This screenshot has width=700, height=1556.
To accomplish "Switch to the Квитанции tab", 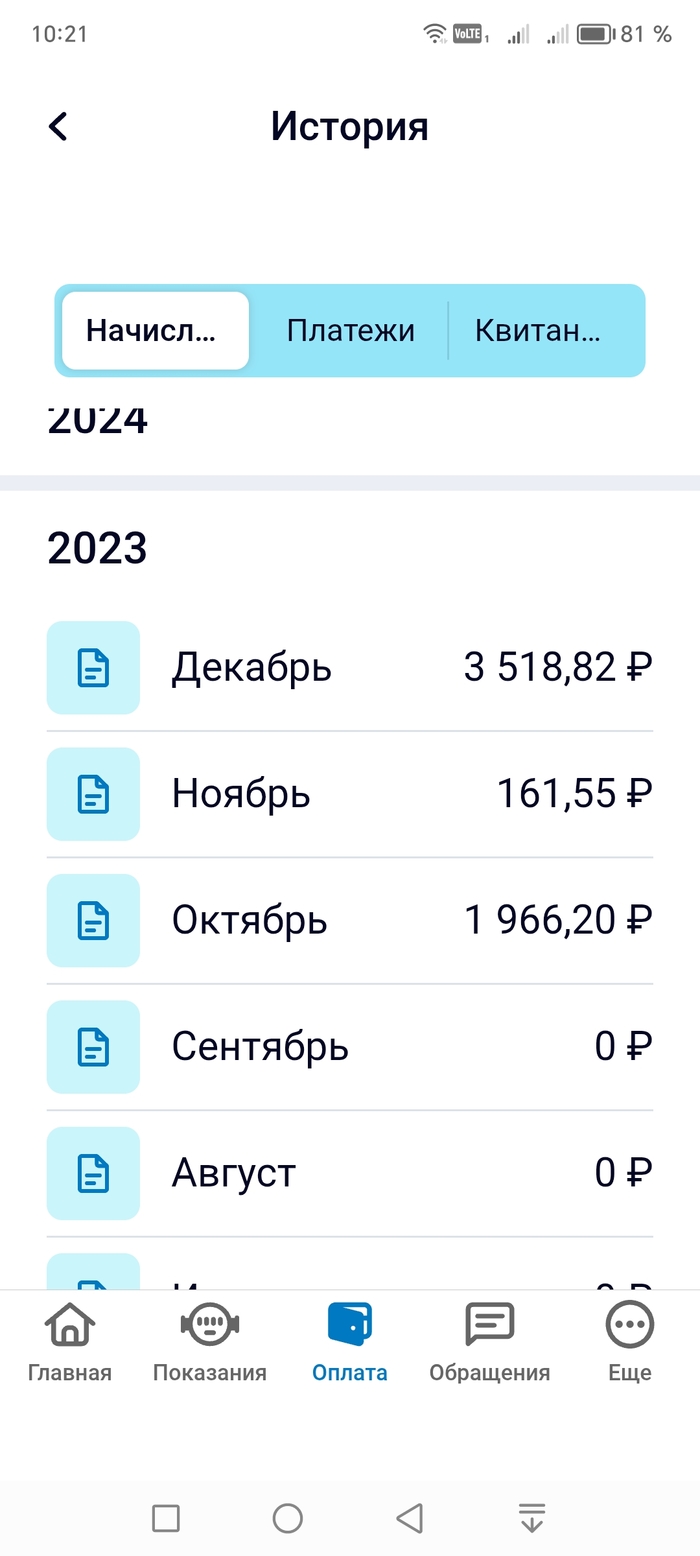I will coord(538,331).
